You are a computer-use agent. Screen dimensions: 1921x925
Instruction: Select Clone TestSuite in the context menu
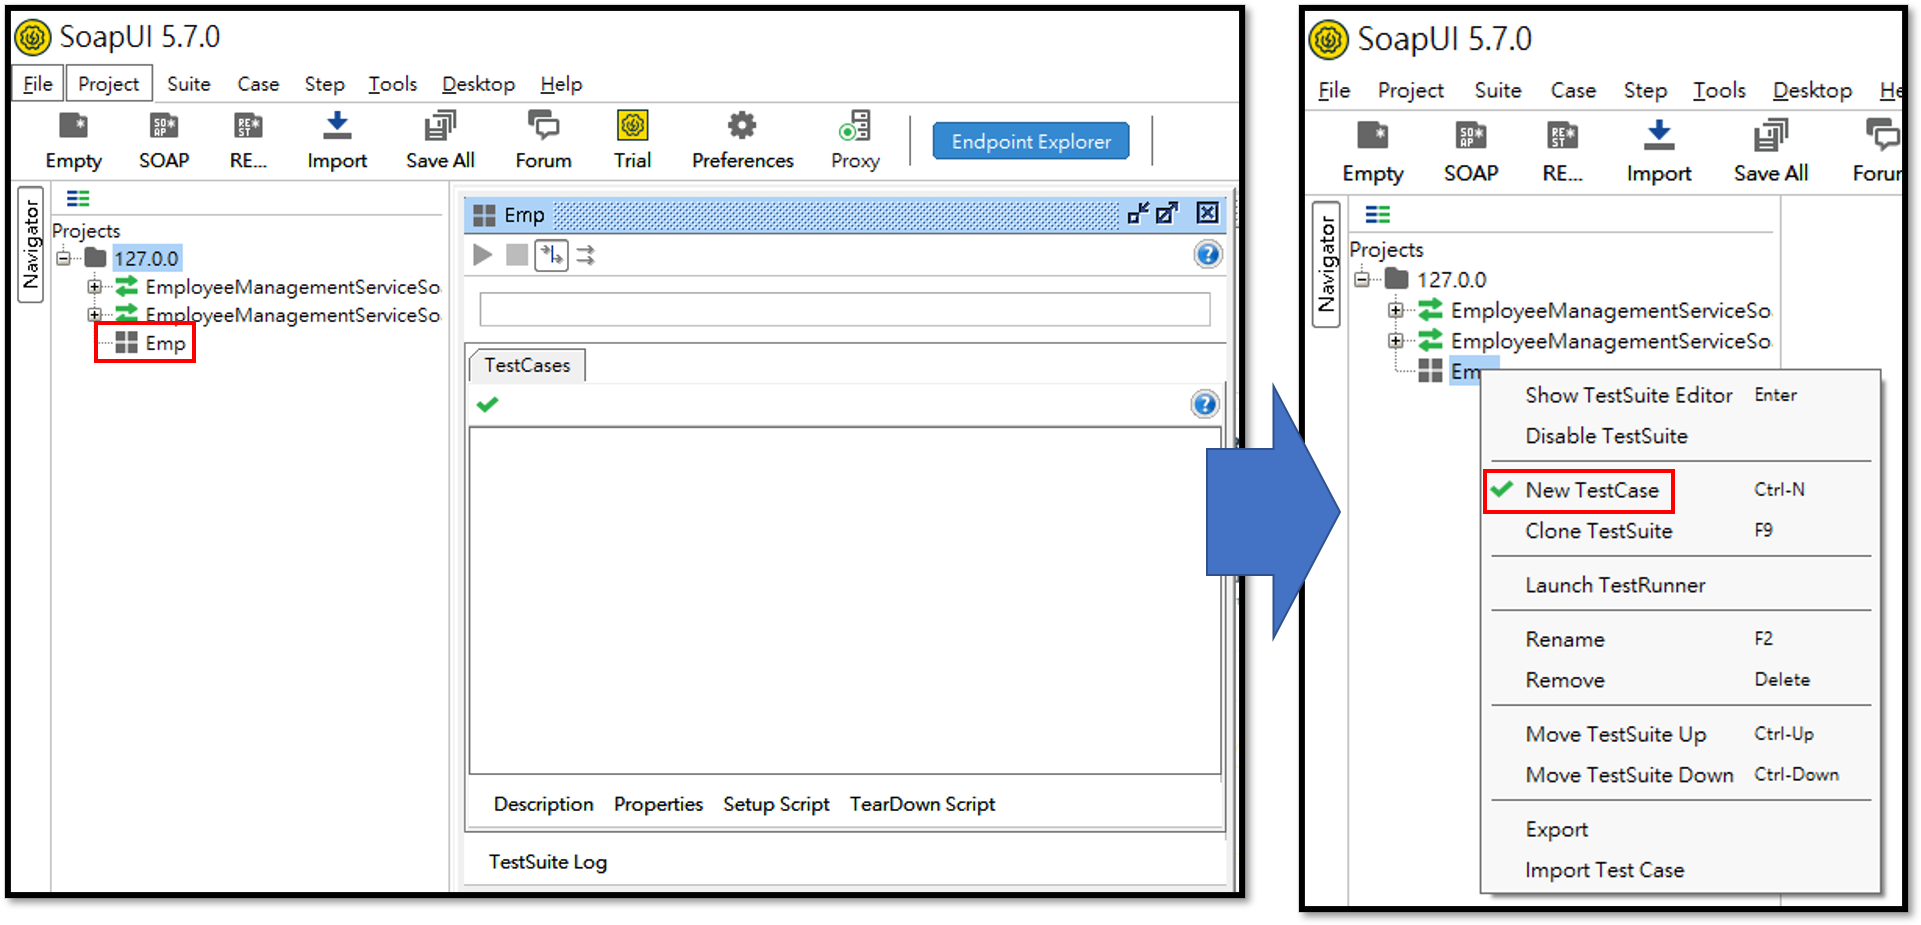[1598, 531]
